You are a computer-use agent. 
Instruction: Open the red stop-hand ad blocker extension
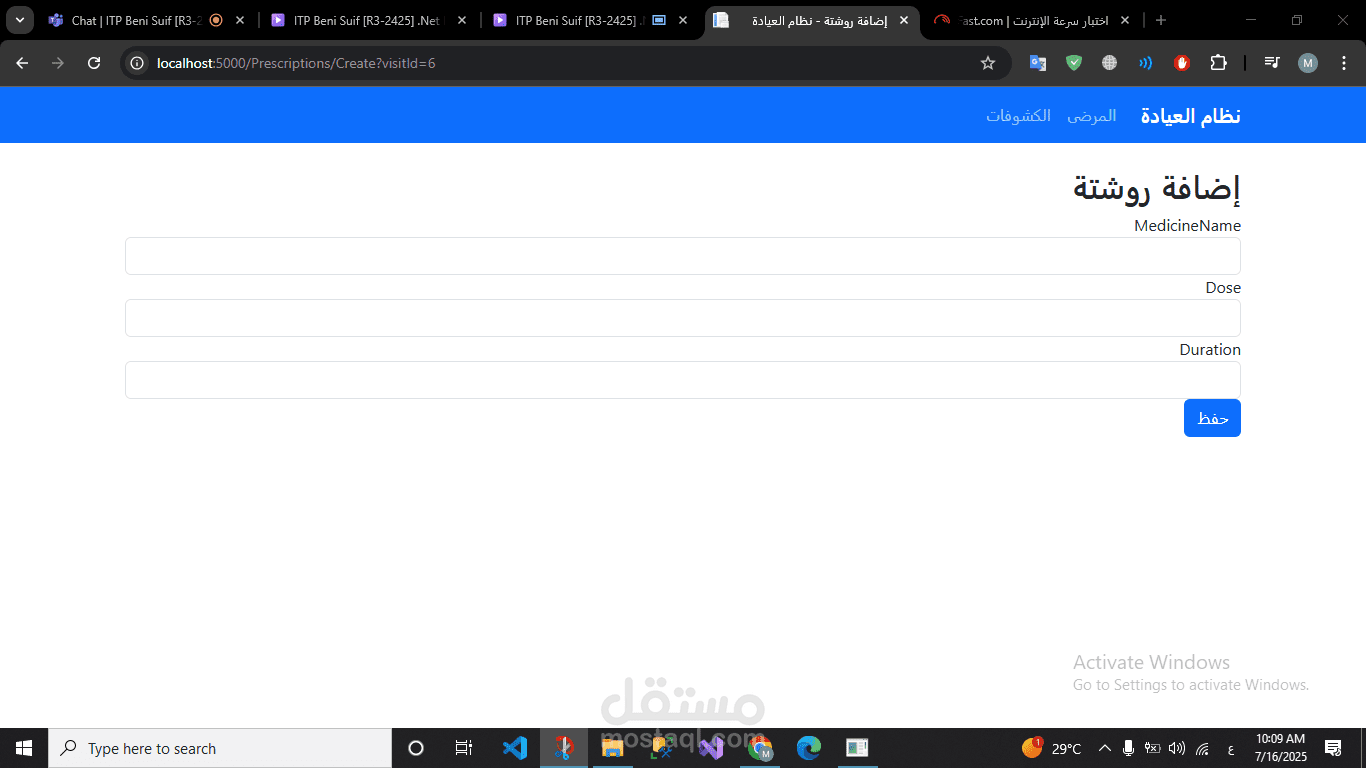[1182, 63]
